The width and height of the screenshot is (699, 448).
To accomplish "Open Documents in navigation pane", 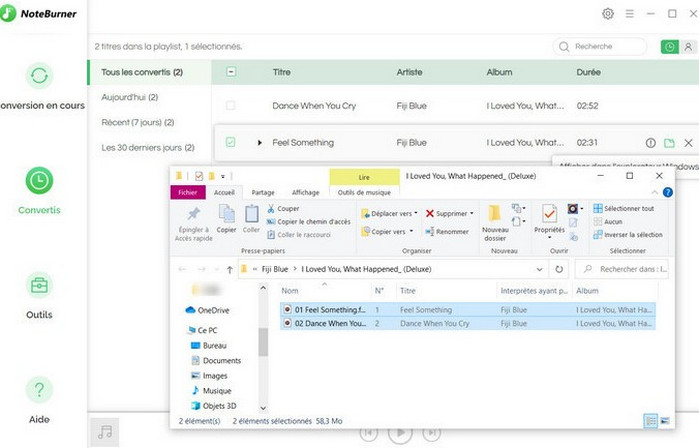I will (x=216, y=361).
